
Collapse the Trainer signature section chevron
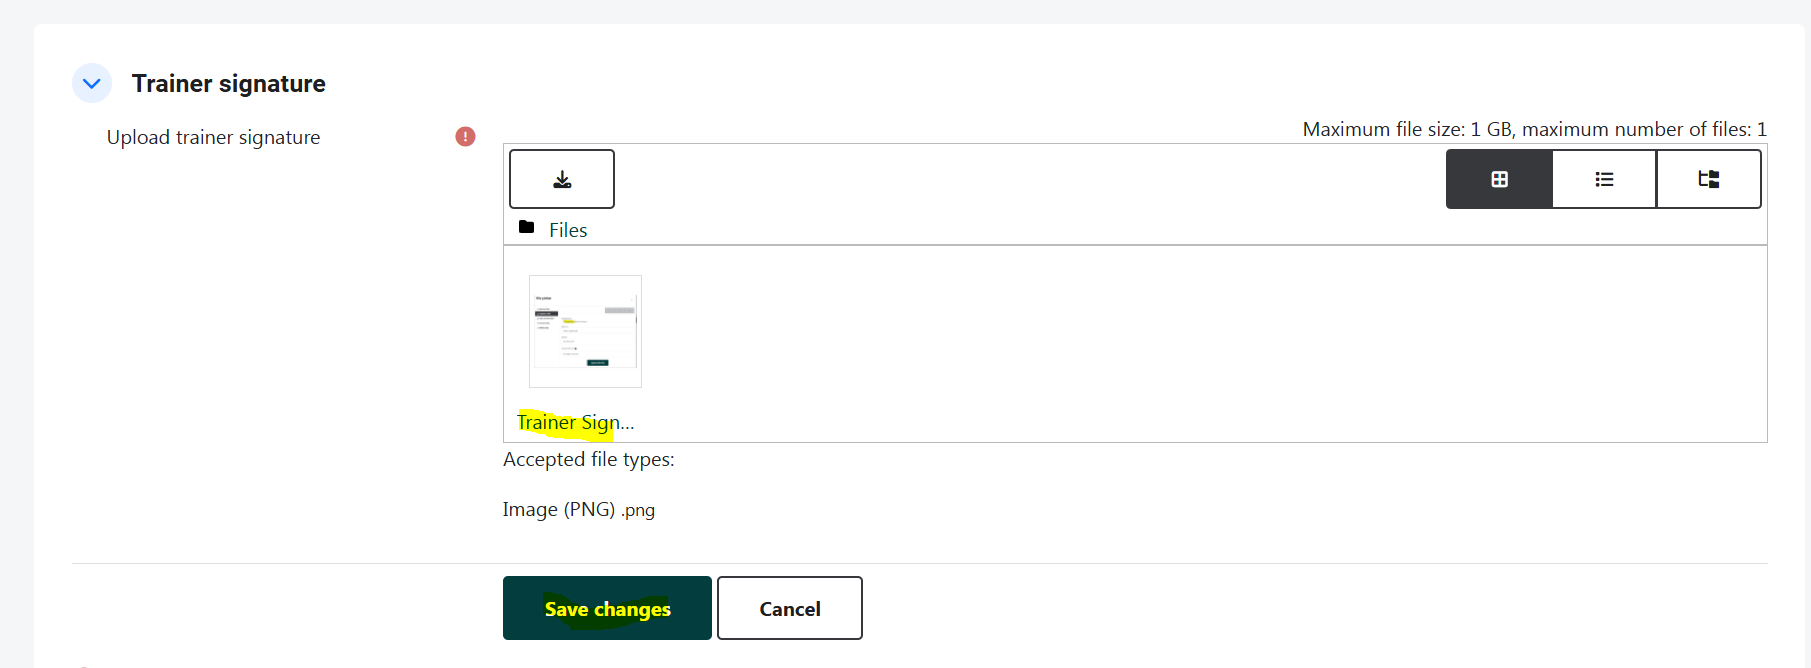click(92, 84)
